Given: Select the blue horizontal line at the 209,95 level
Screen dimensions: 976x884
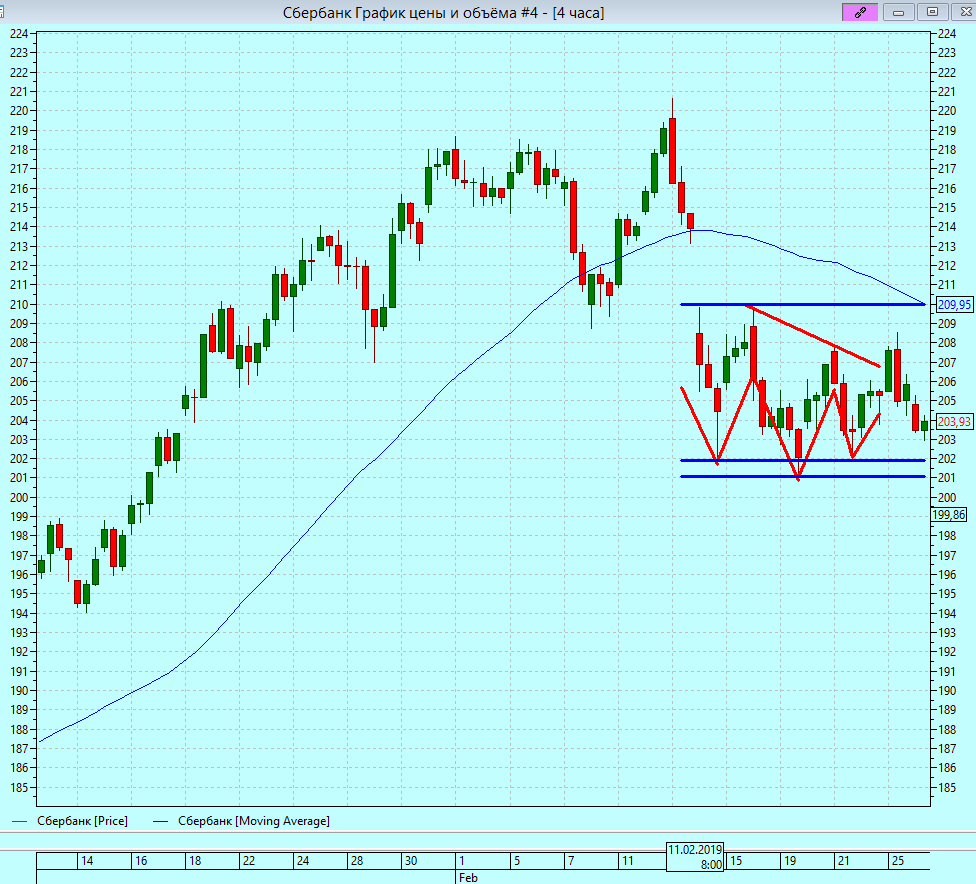Looking at the screenshot, I should click(803, 304).
